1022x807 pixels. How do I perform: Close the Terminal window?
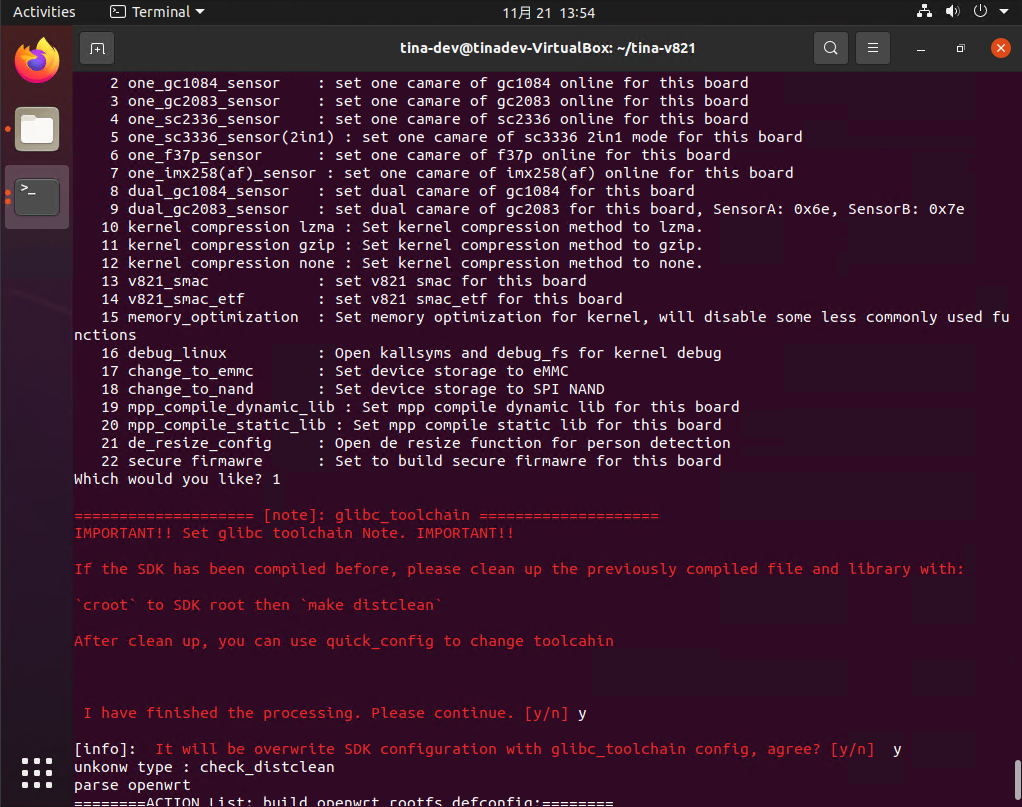pos(1000,47)
